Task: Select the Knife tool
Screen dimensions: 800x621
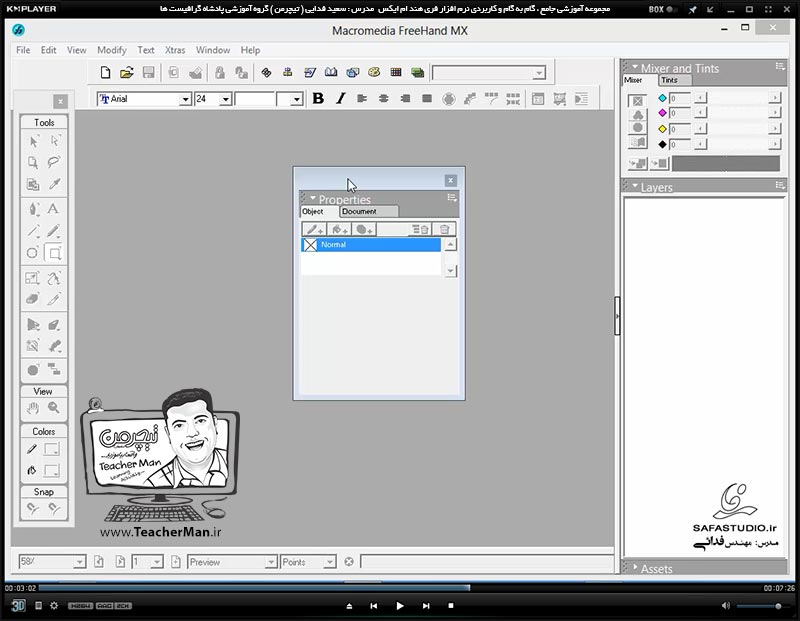Action: click(x=54, y=299)
